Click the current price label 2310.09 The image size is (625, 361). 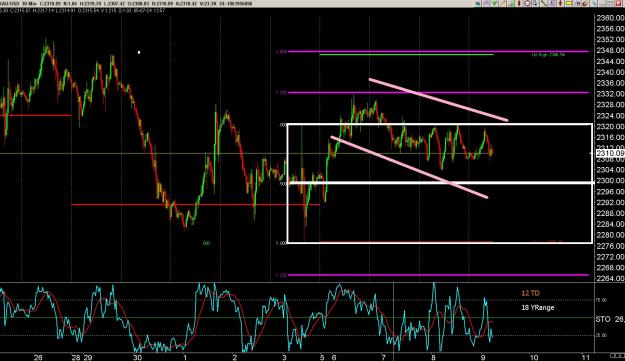click(x=610, y=153)
